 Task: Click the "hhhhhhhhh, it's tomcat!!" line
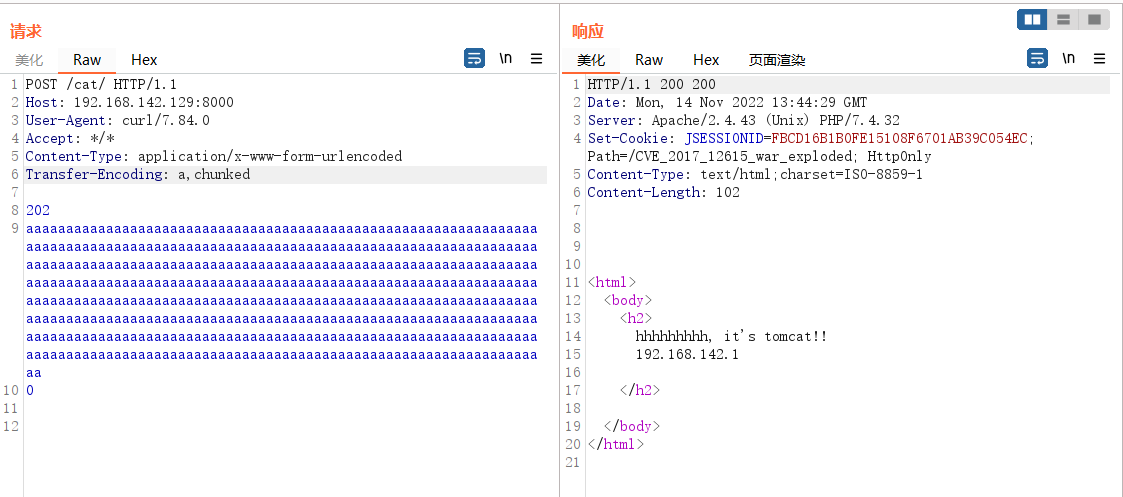tap(732, 337)
